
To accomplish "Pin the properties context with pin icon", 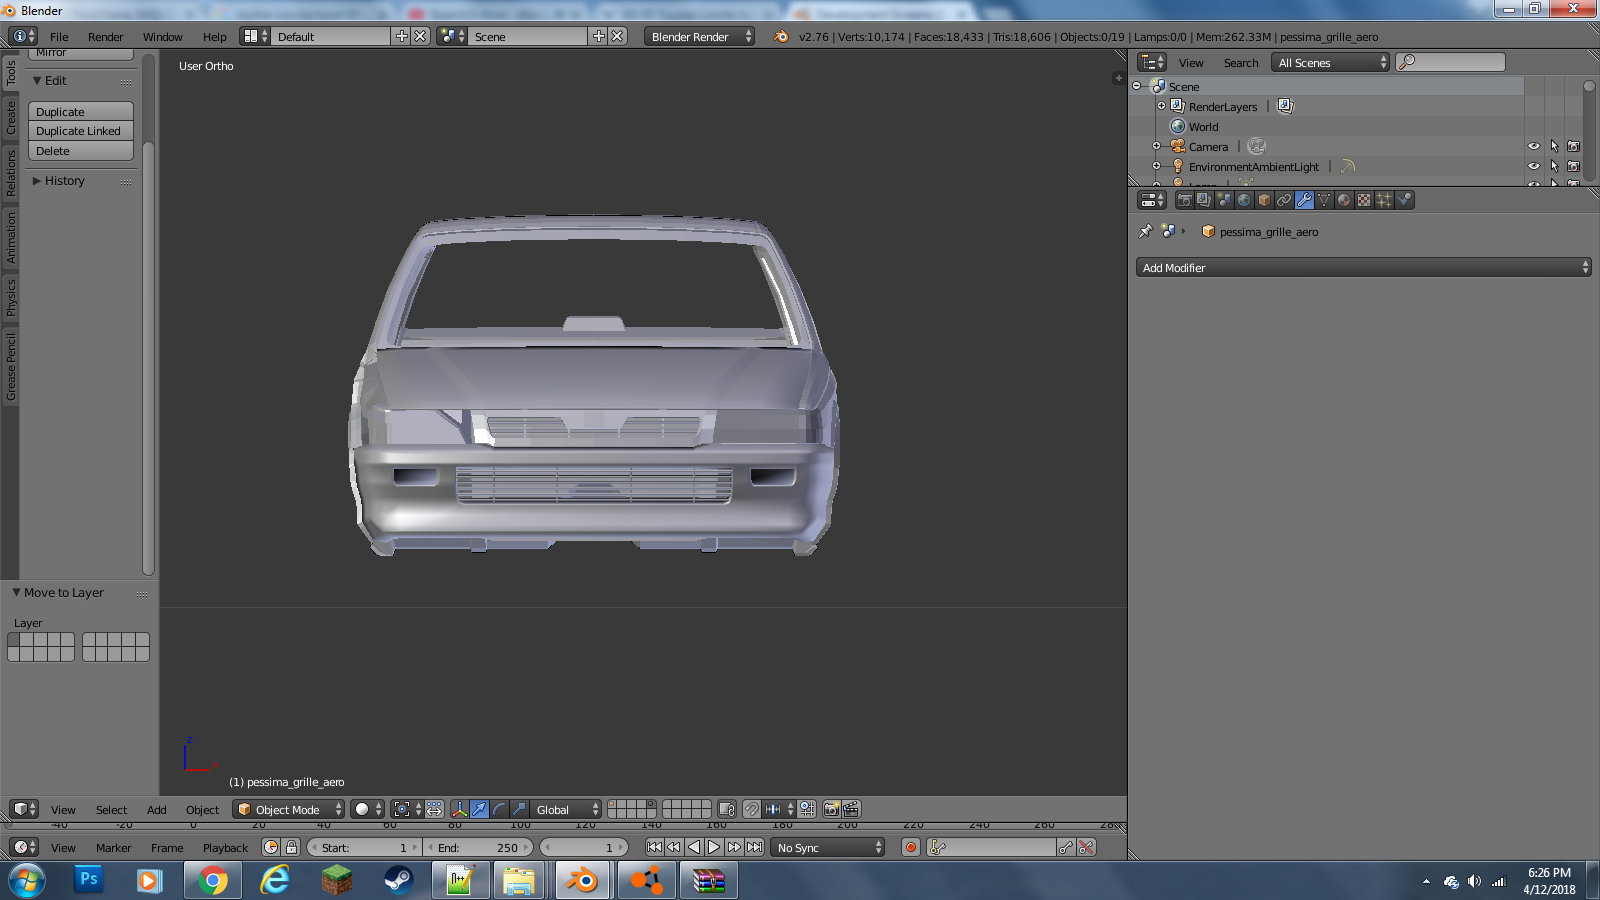I will click(x=1146, y=231).
